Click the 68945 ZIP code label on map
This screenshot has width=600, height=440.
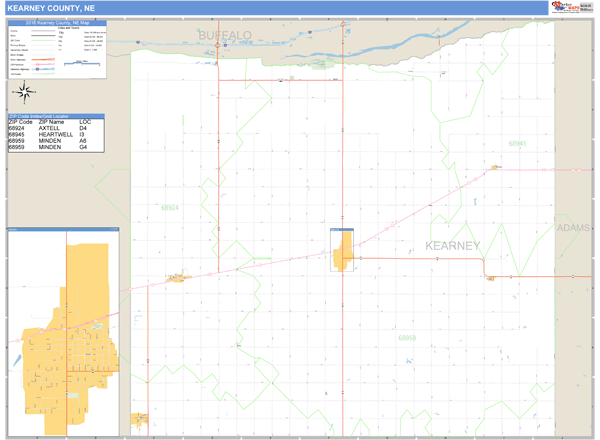click(516, 144)
